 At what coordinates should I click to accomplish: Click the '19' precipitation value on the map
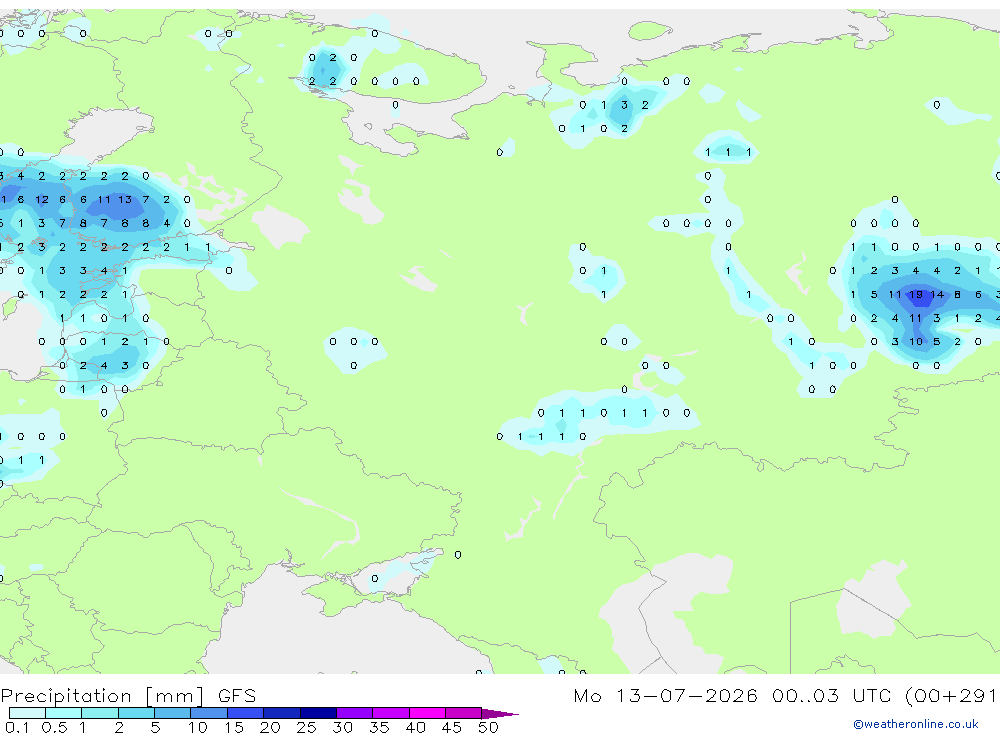point(916,295)
